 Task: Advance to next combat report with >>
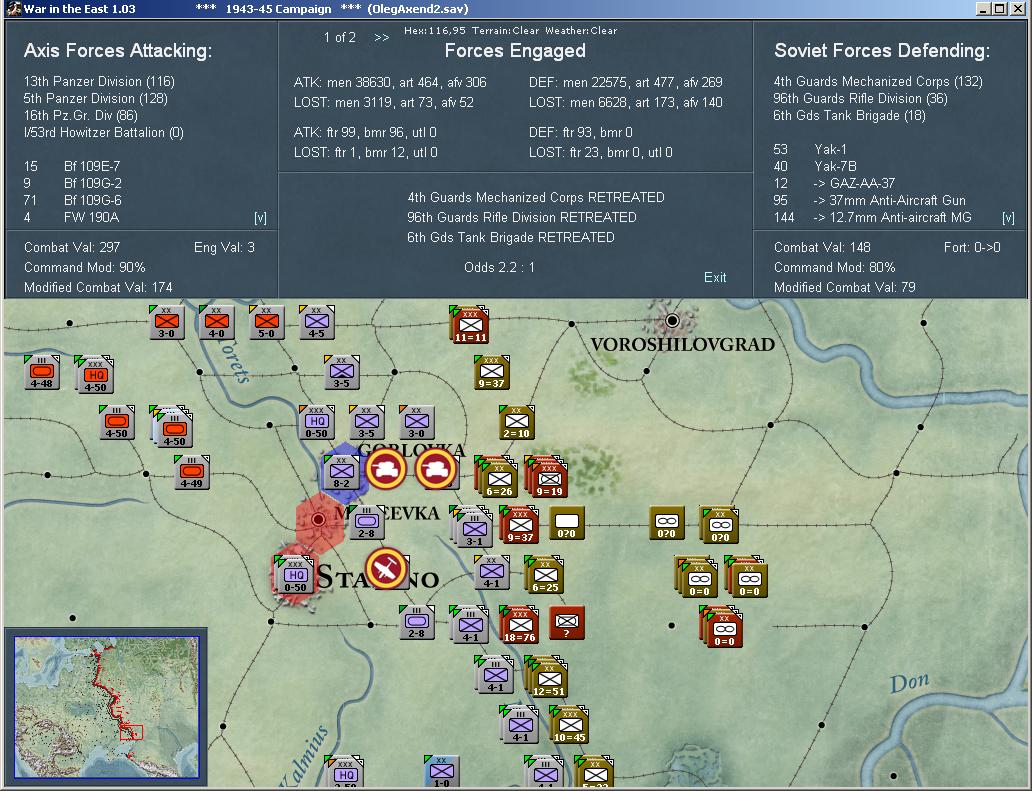[x=381, y=38]
